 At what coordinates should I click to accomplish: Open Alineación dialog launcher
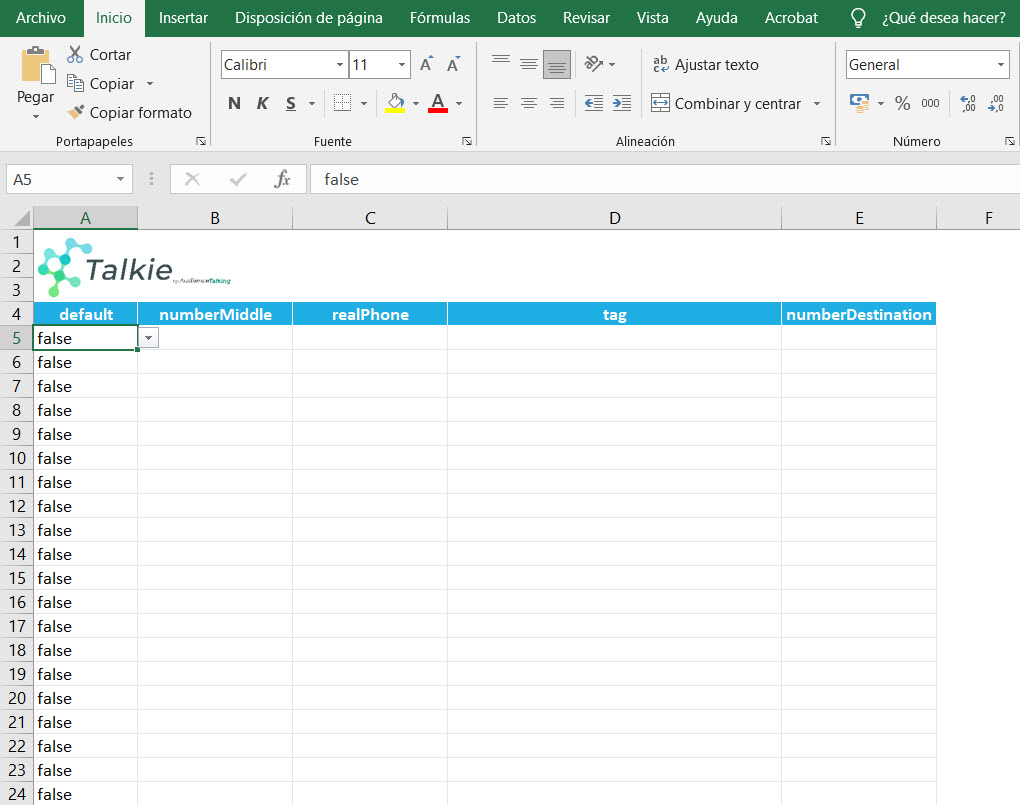point(825,141)
